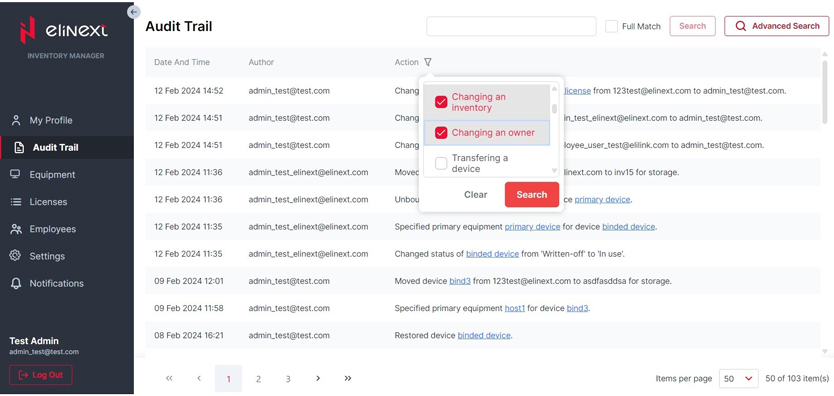Open binded device link in Specified primary row

[628, 226]
